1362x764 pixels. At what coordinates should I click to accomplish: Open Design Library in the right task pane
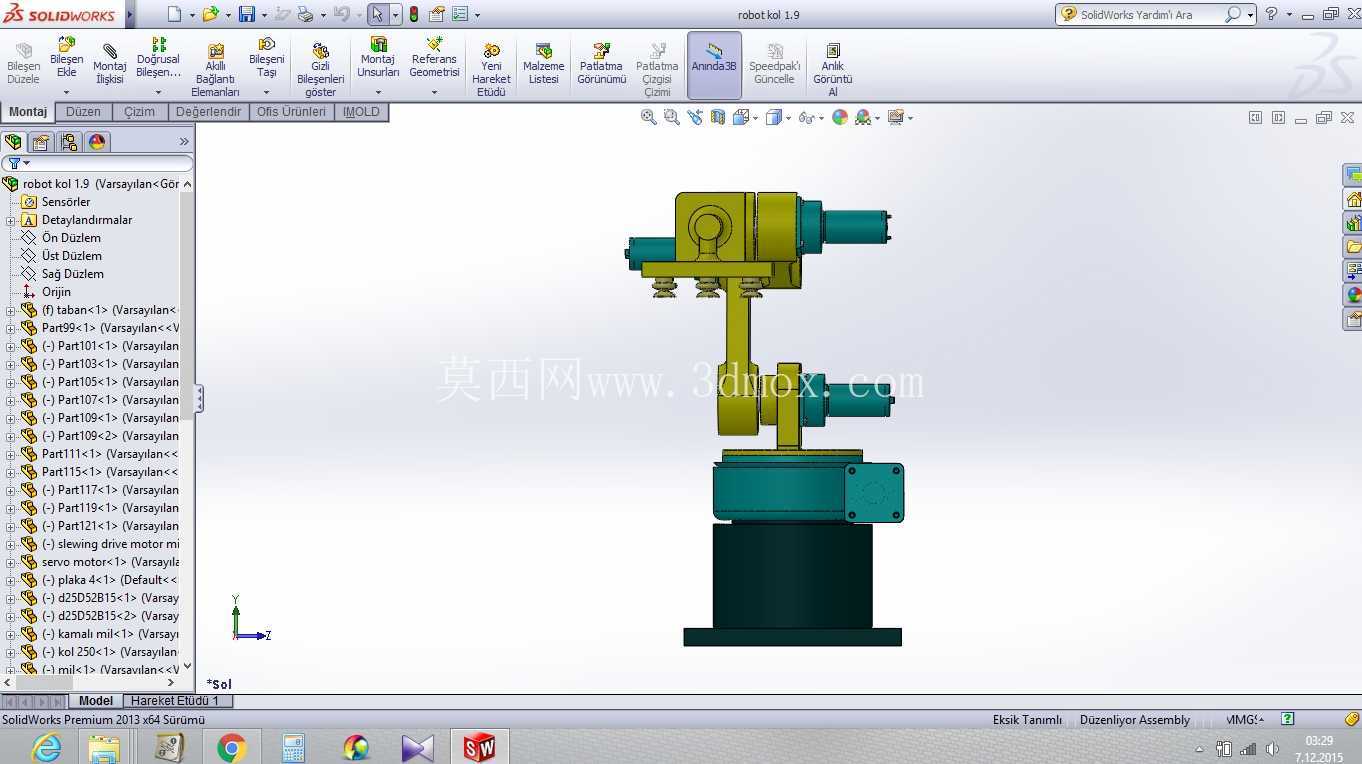coord(1353,223)
